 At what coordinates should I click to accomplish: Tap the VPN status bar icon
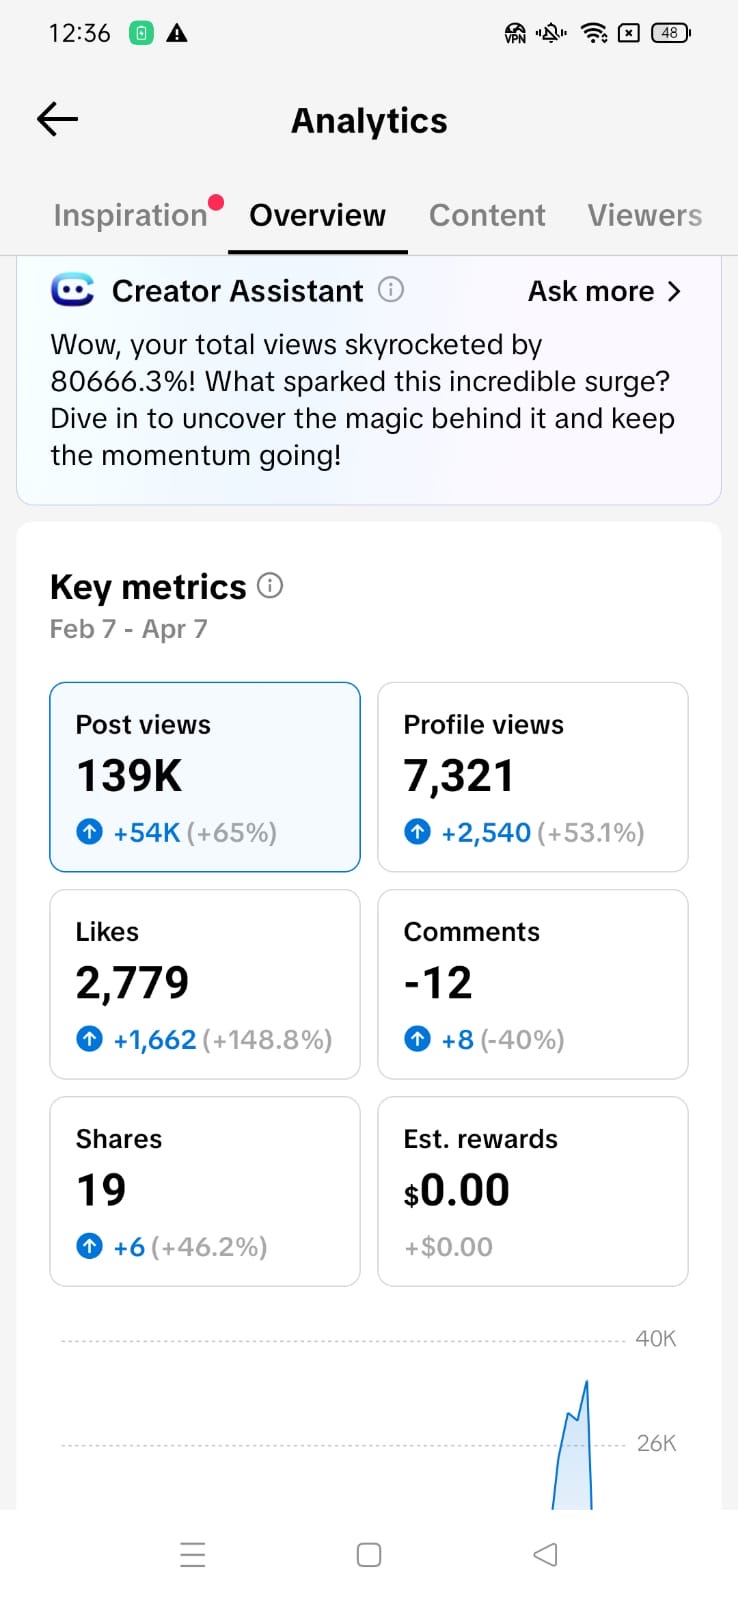[515, 33]
